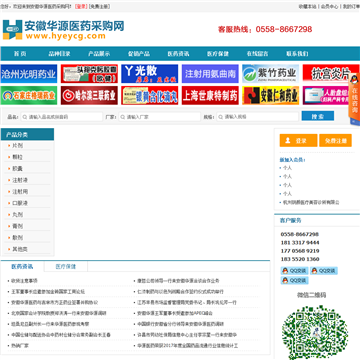Switch to the 医药资讯 news tab

click(22, 267)
